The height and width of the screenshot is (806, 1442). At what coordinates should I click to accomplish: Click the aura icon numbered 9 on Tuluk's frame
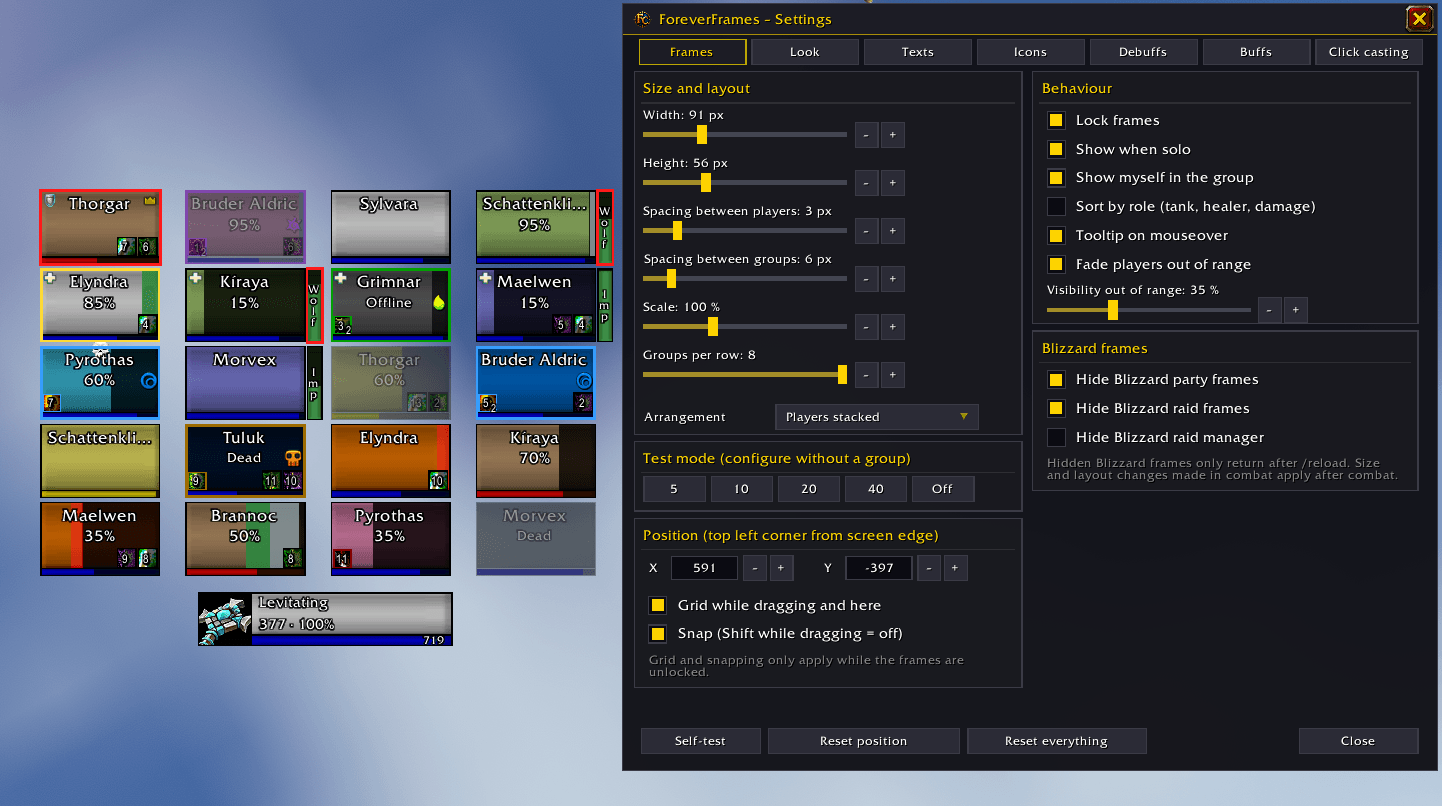tap(198, 480)
